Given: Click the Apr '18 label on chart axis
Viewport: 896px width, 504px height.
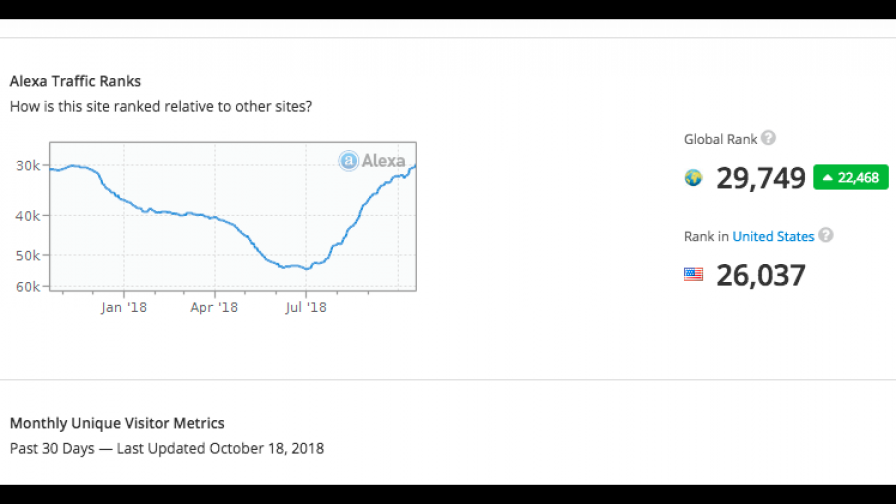Looking at the screenshot, I should tap(214, 308).
